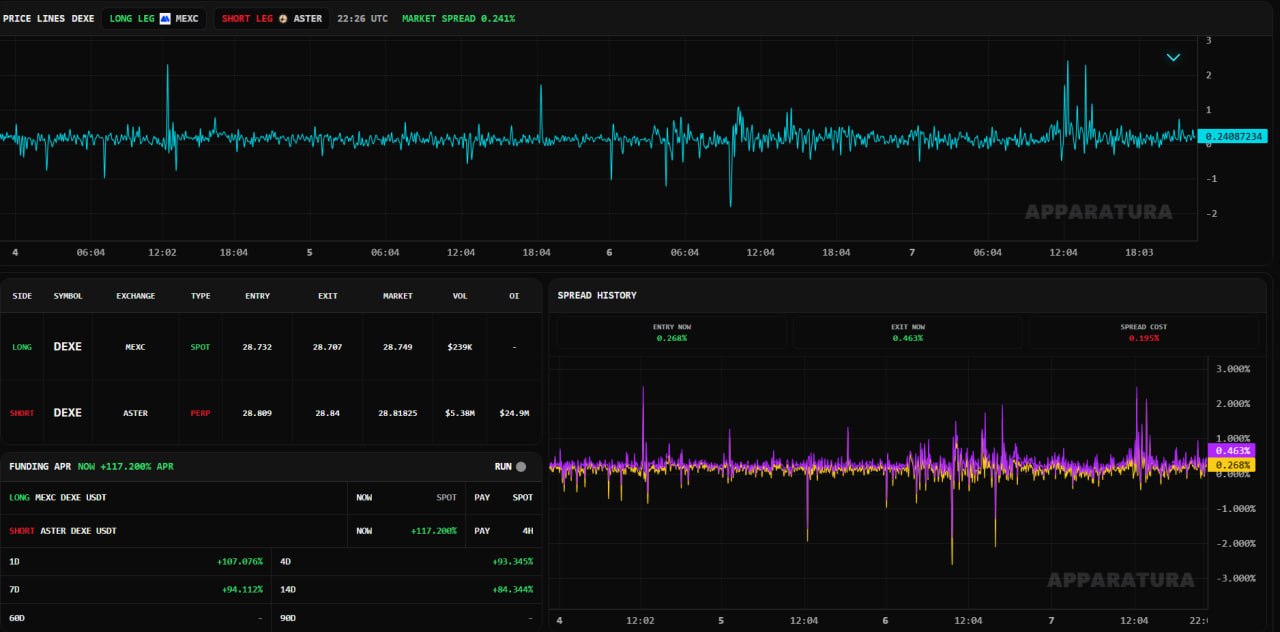This screenshot has height=632, width=1280.
Task: Select the SHORT LEG ASTER selector
Action: coord(271,18)
